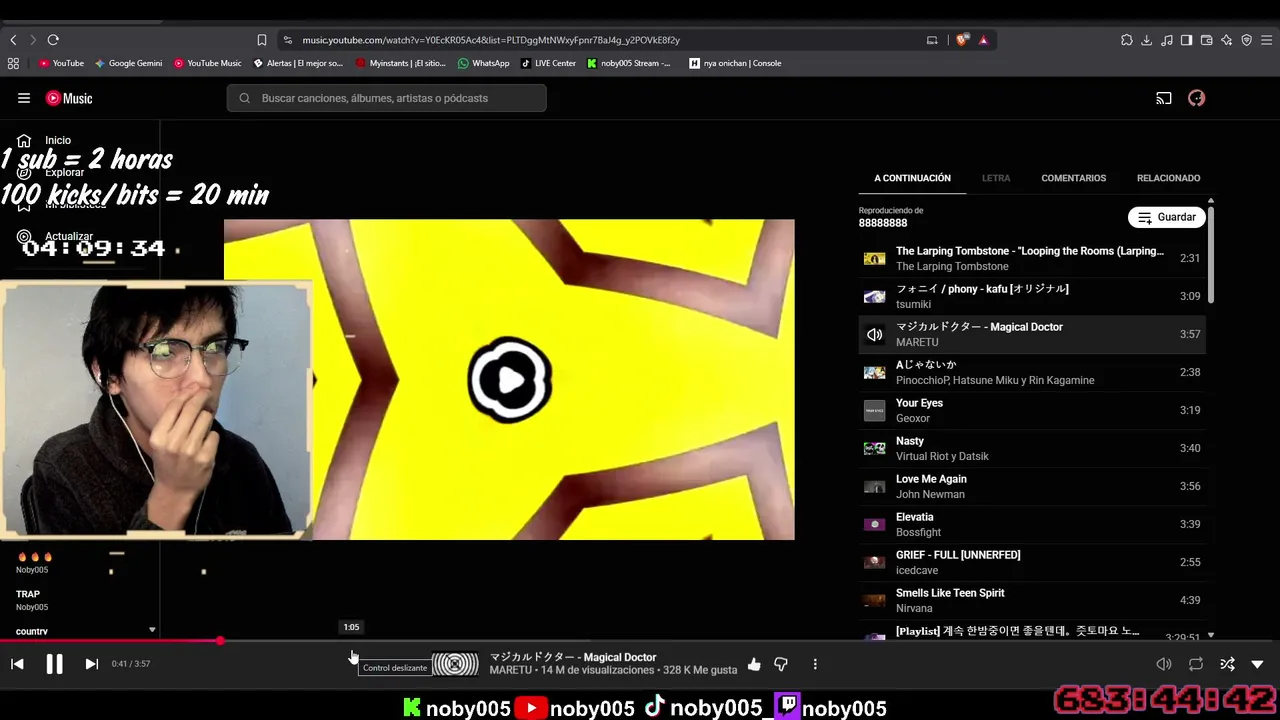Open artist link tsumiki in queue
1280x720 pixels.
click(x=913, y=304)
